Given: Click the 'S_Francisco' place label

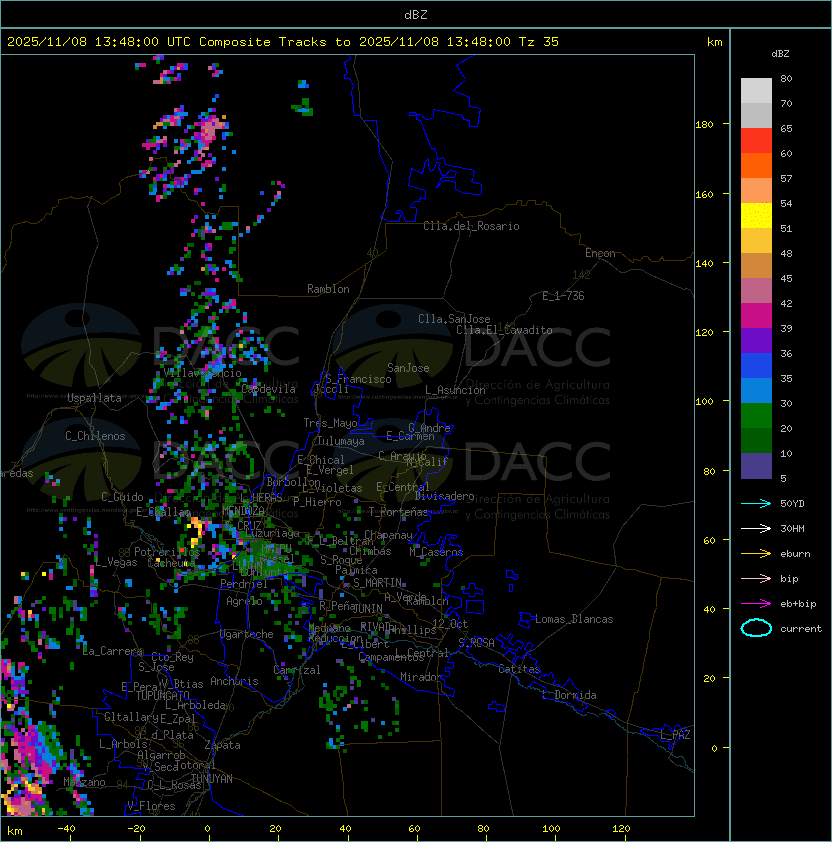Looking at the screenshot, I should [358, 379].
